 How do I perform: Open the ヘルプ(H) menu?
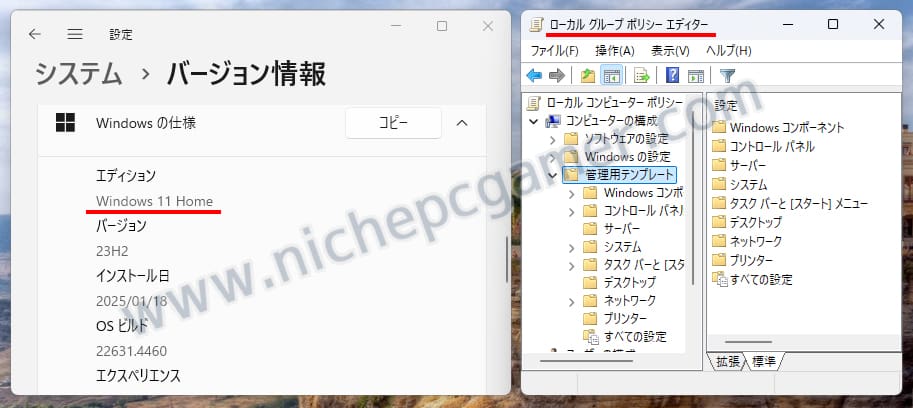[x=729, y=51]
